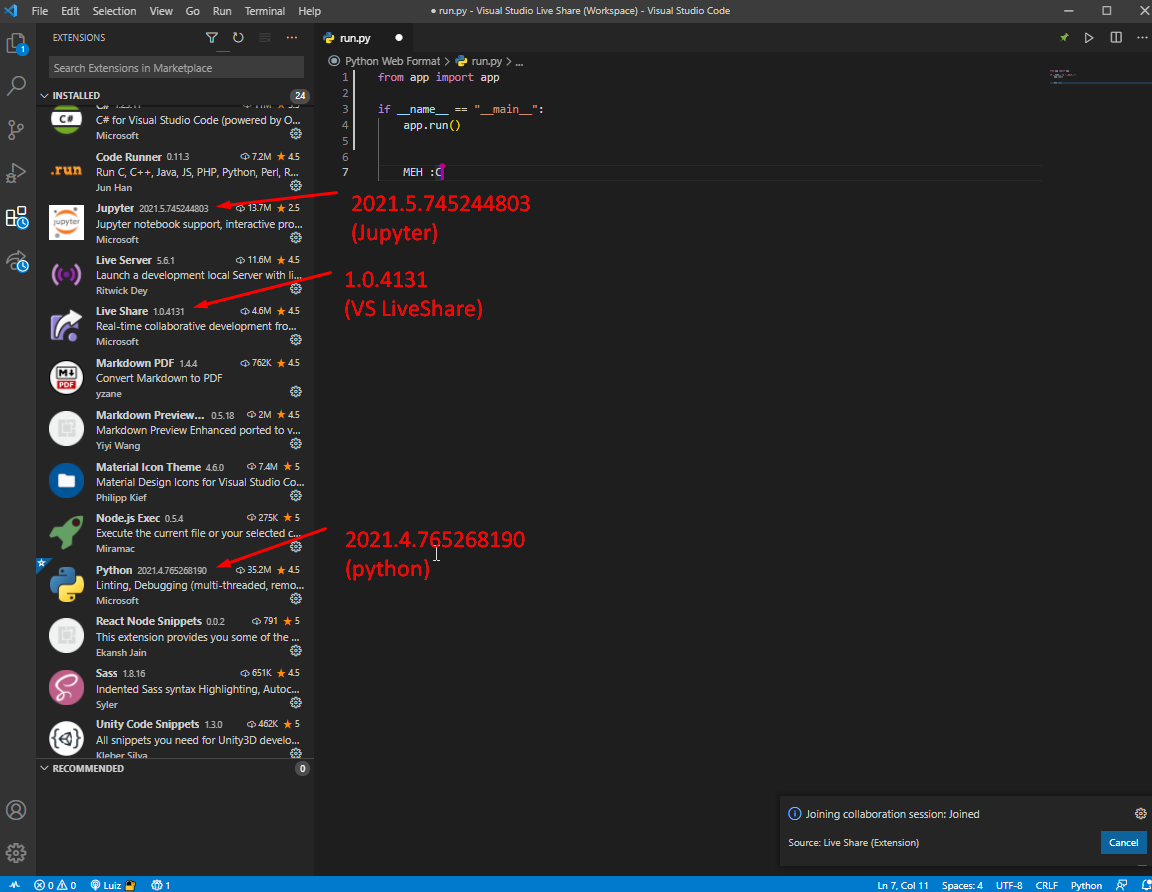Select the Markdown Preview extension entry

tap(175, 430)
